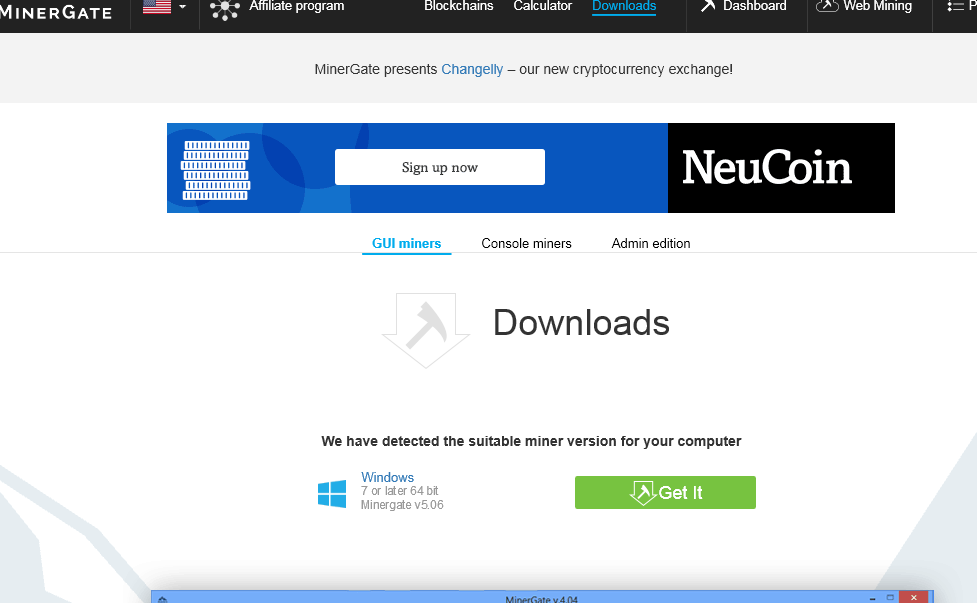Click the Downloads heading
977x603 pixels.
click(x=581, y=323)
